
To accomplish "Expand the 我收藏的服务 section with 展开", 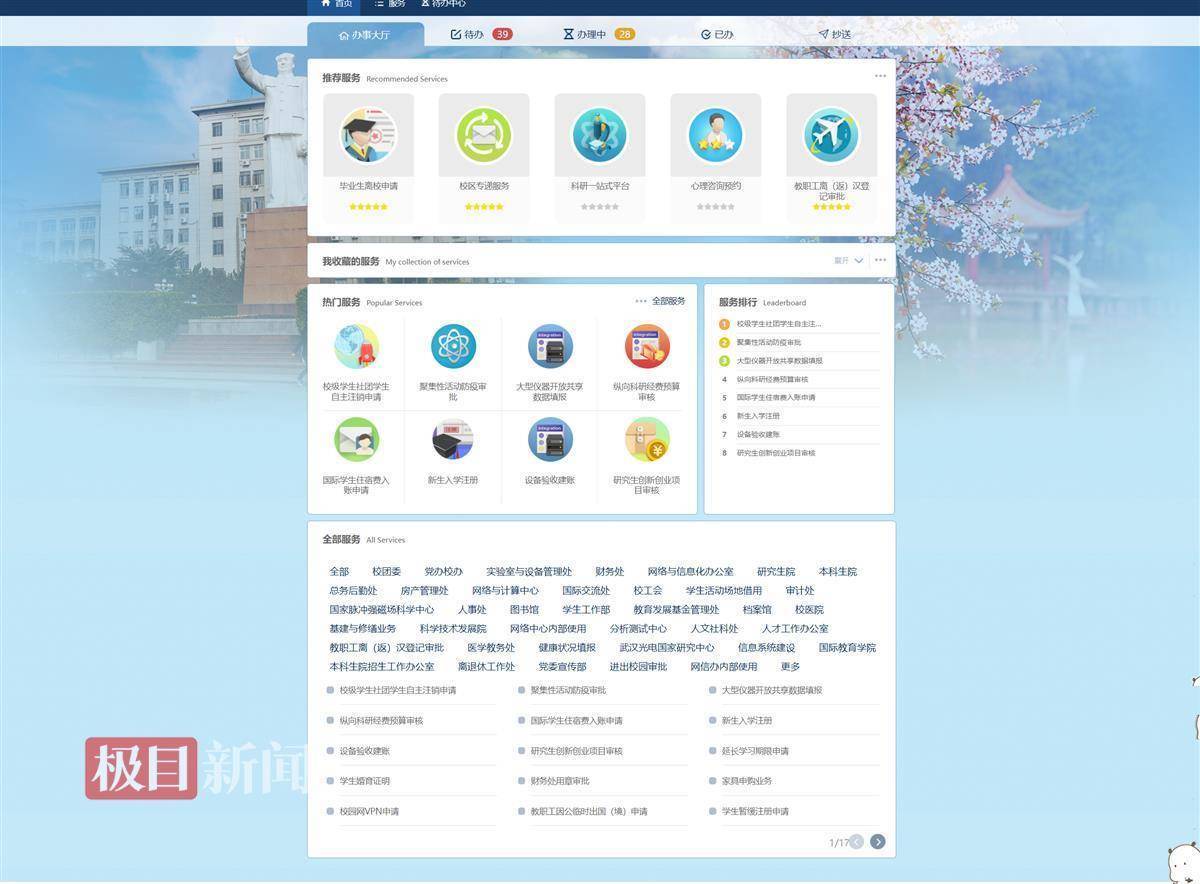I will tap(848, 261).
